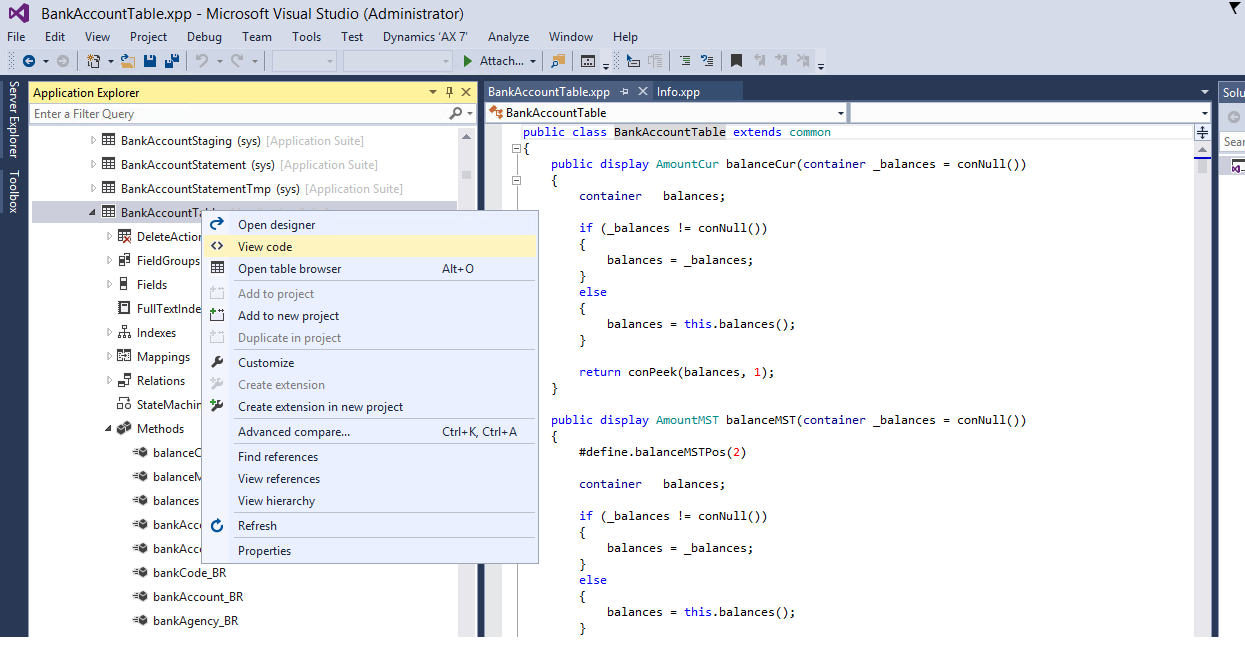
Task: Collapse the Methods tree node
Action: coord(109,429)
